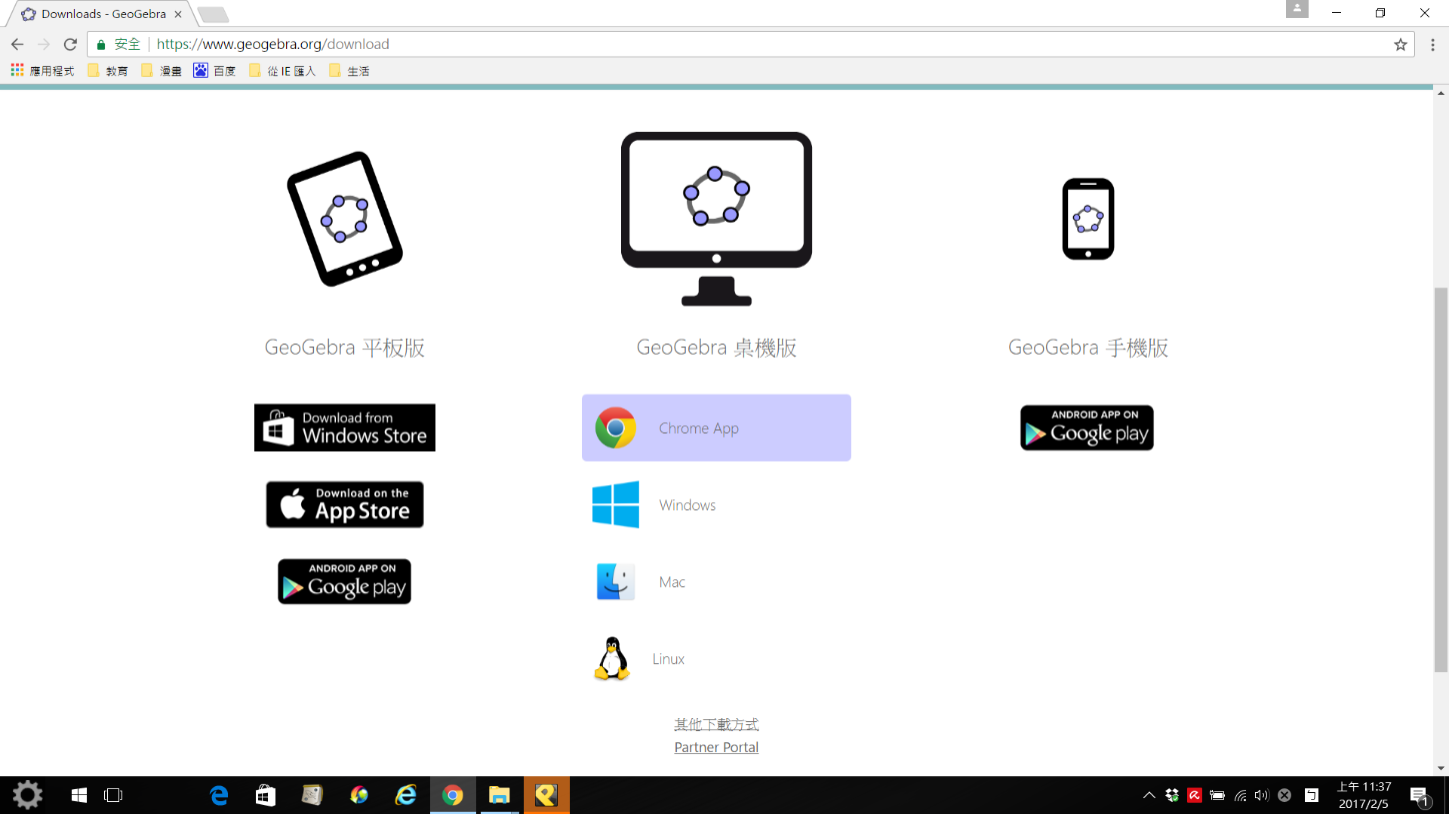Click the address bar URL field
Image resolution: width=1449 pixels, height=814 pixels.
click(x=750, y=44)
